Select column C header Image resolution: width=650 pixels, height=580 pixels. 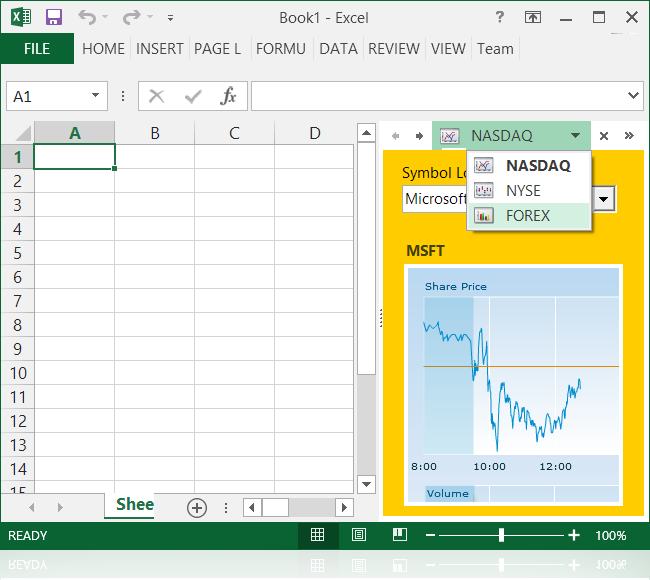234,133
